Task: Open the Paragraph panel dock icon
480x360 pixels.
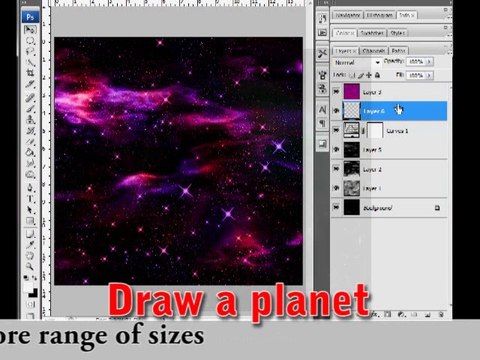Action: click(x=322, y=124)
